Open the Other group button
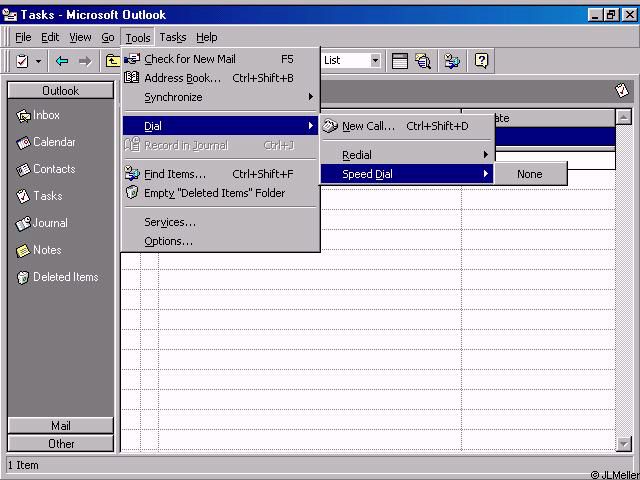The height and width of the screenshot is (480, 640). 61,443
